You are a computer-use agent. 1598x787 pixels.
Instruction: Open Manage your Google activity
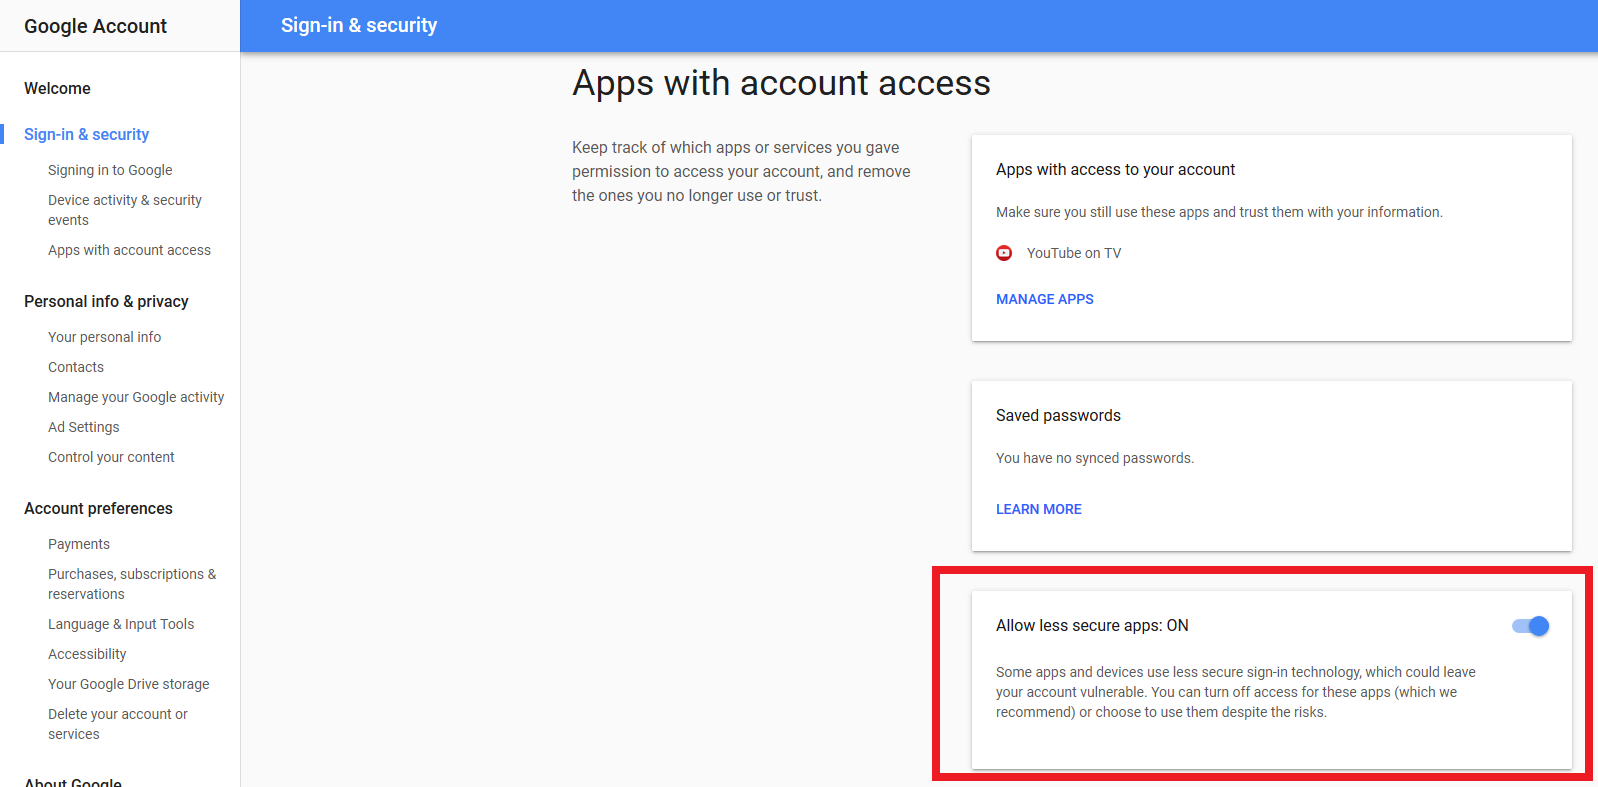click(136, 397)
